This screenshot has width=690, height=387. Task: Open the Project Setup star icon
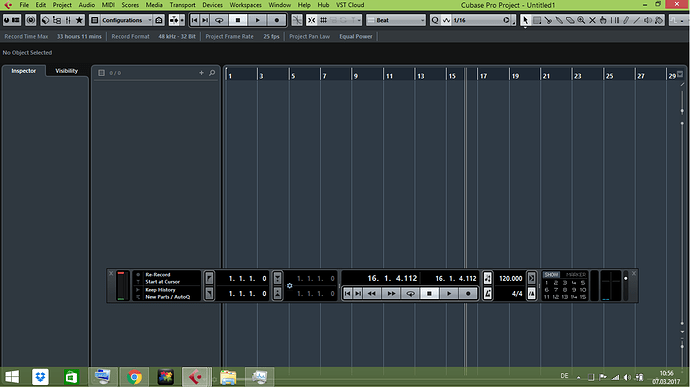[x=79, y=20]
